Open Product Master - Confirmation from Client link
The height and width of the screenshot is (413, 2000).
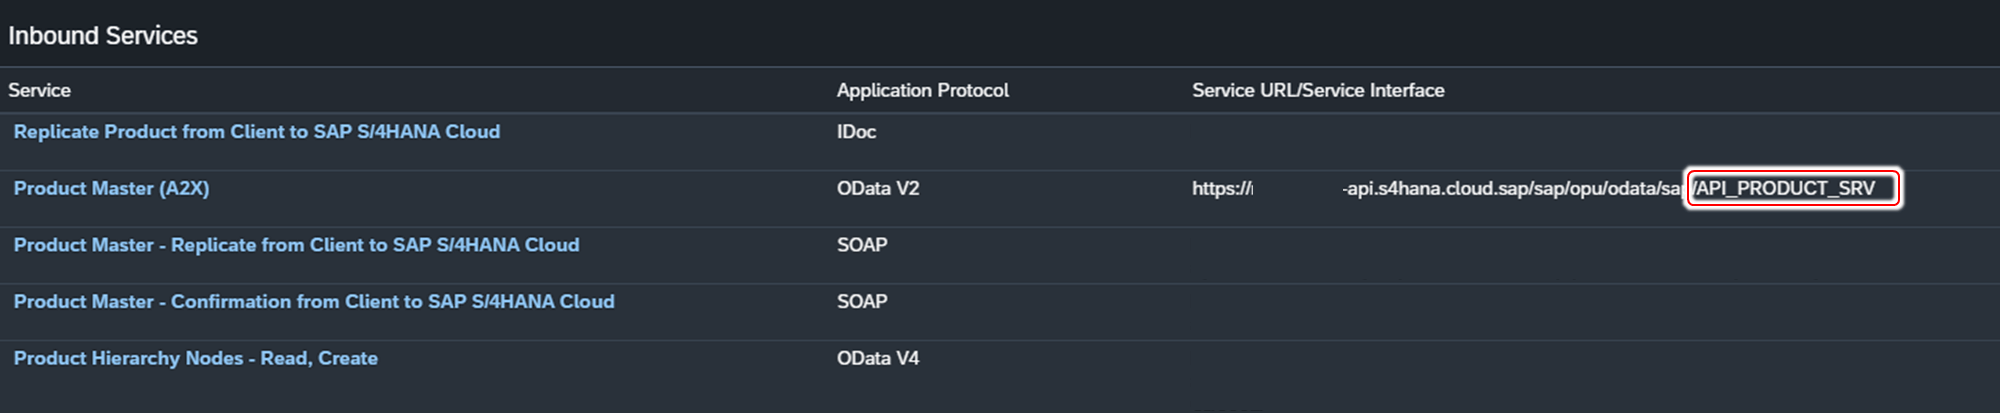point(314,302)
